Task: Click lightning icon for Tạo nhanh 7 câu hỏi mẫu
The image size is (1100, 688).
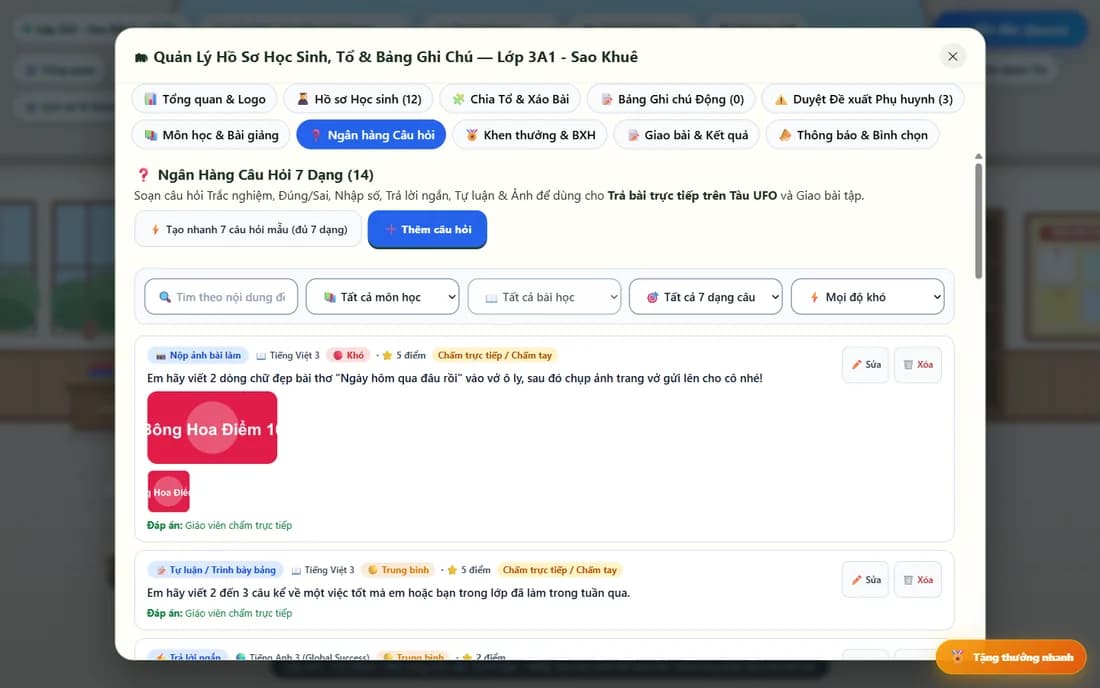Action: pyautogui.click(x=155, y=229)
